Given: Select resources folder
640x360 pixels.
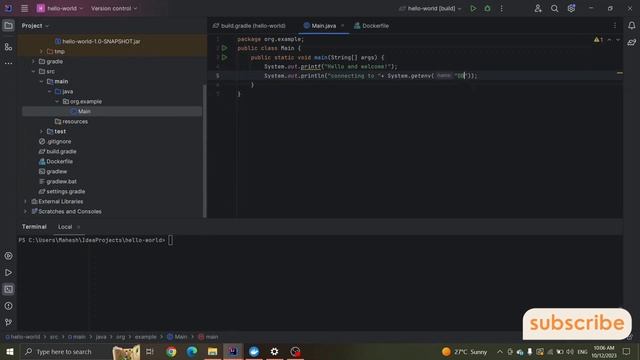Looking at the screenshot, I should [71, 122].
